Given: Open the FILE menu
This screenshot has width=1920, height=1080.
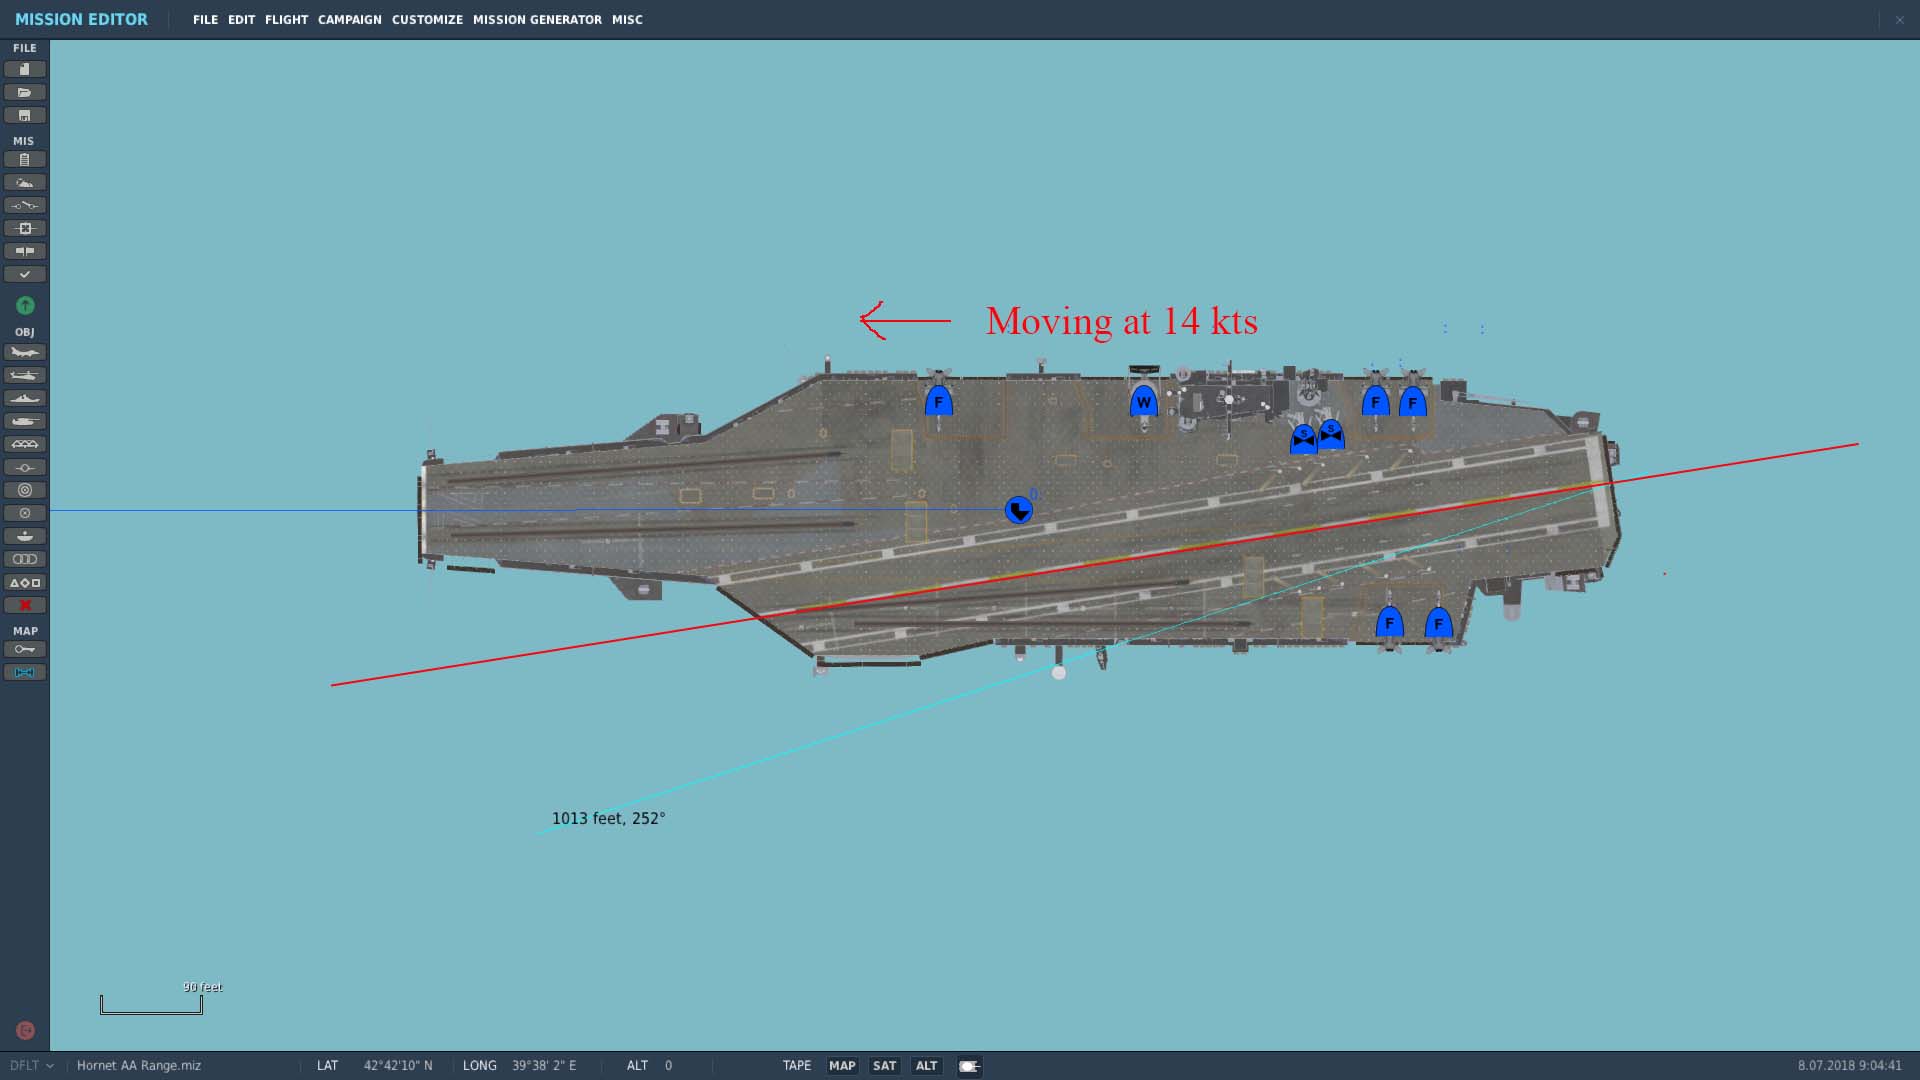Looking at the screenshot, I should pos(205,20).
